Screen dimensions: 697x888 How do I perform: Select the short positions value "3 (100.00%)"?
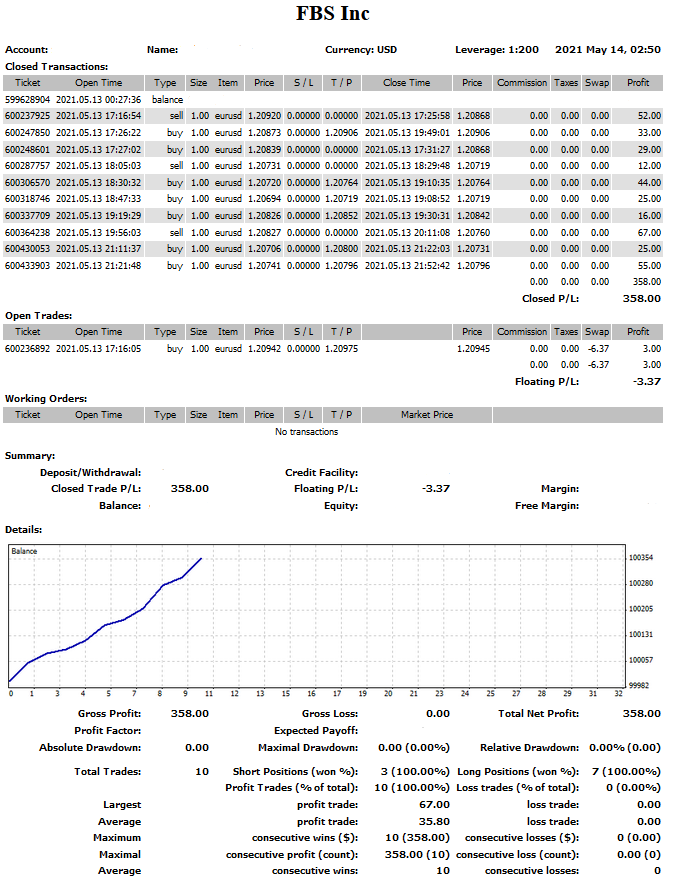[415, 772]
